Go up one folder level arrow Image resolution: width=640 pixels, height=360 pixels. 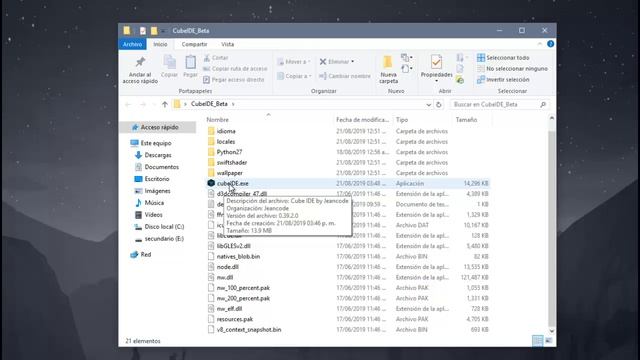point(164,104)
